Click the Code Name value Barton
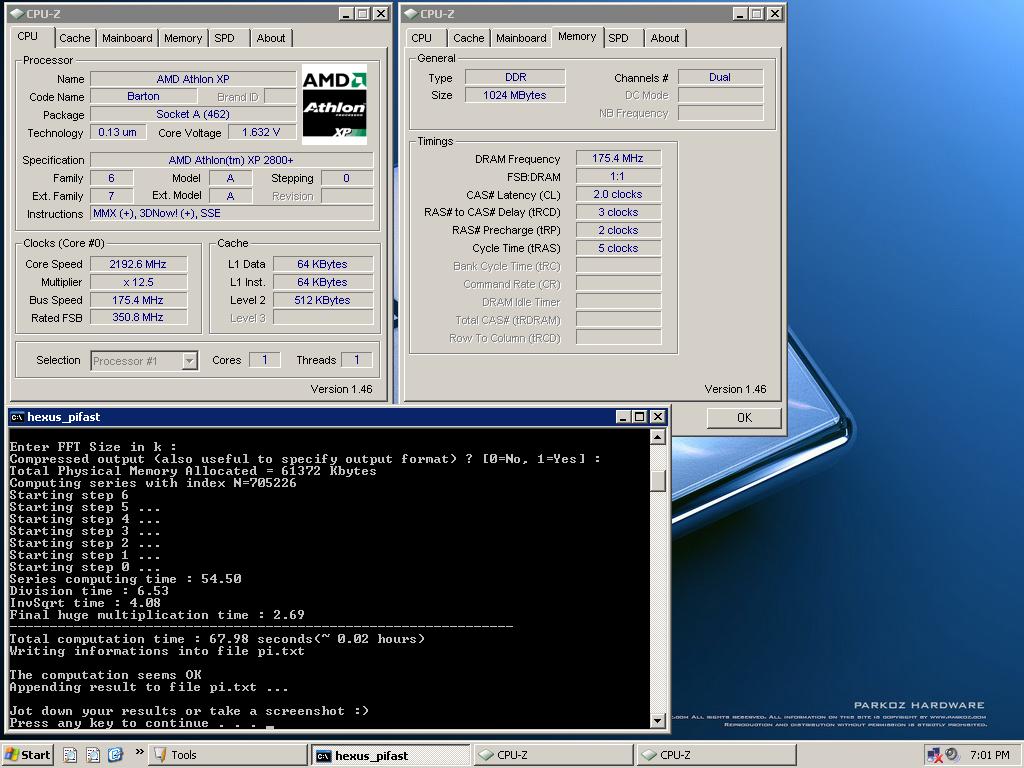 (x=143, y=97)
